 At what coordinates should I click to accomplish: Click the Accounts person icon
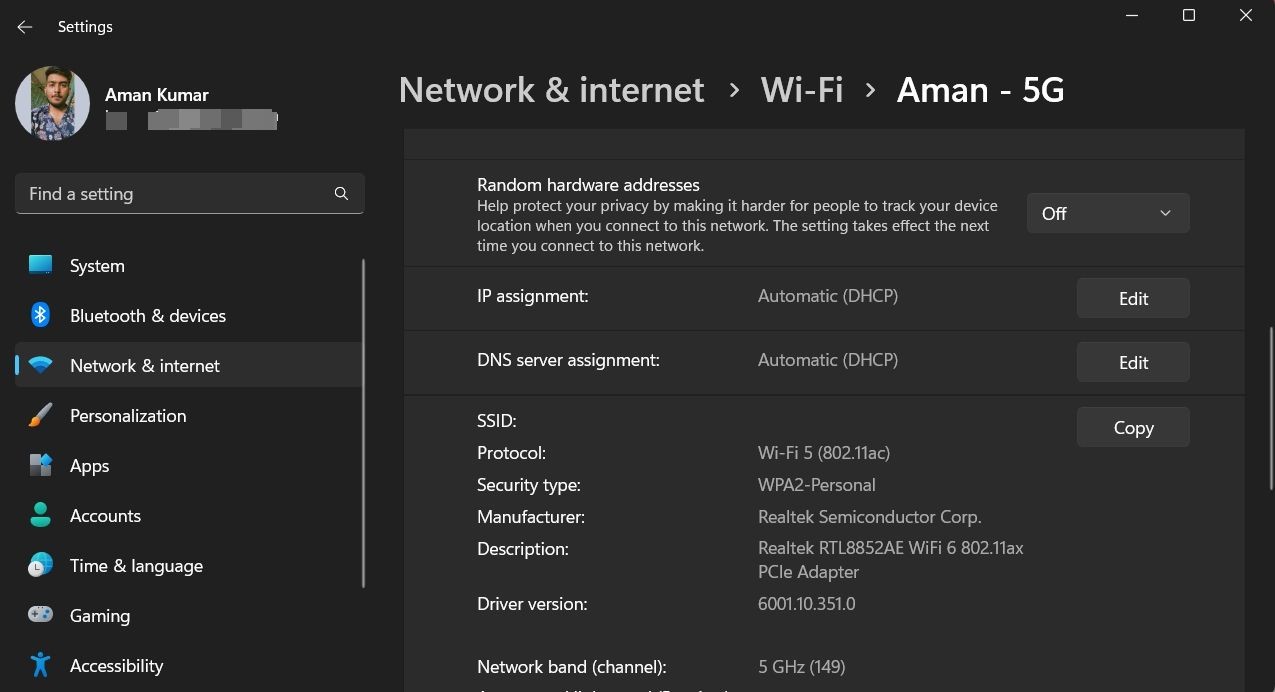[x=40, y=515]
